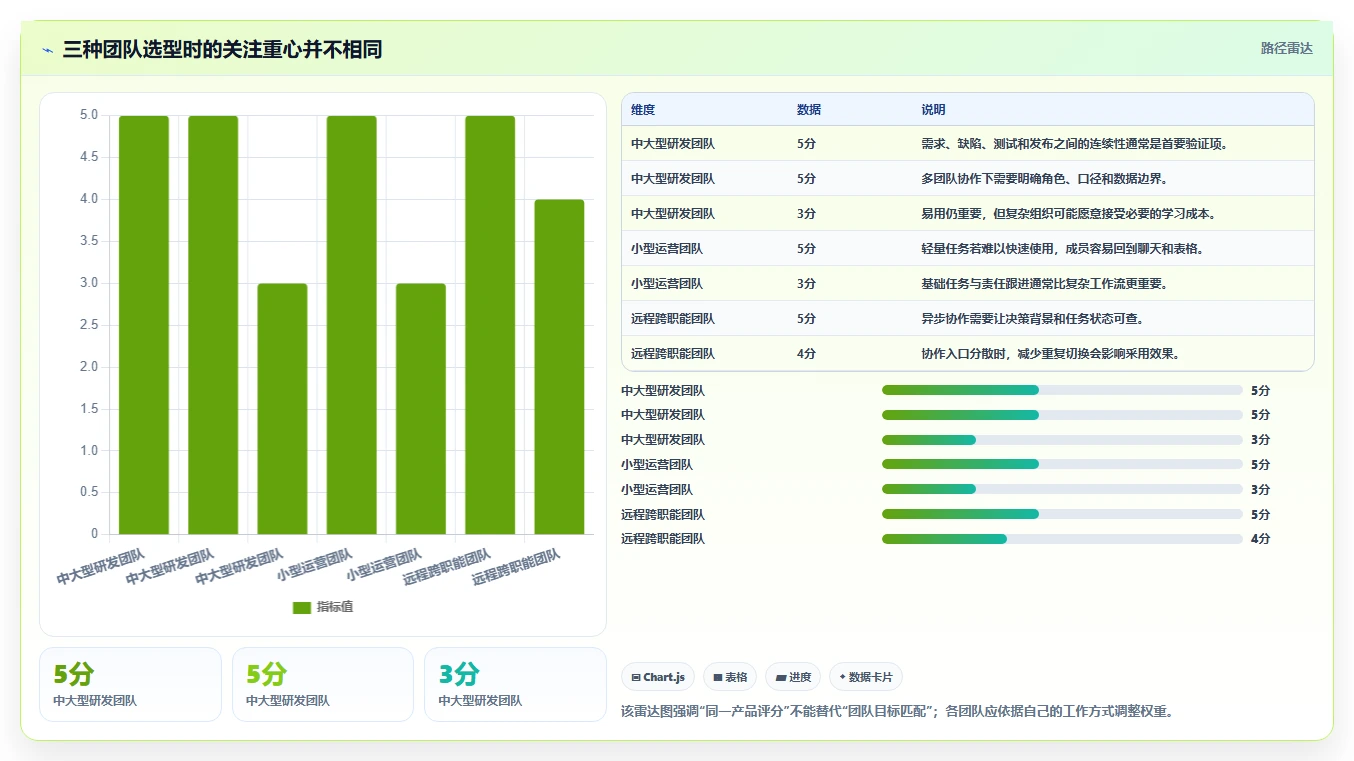Click the 数据 column header
The height and width of the screenshot is (761, 1354).
click(x=809, y=110)
